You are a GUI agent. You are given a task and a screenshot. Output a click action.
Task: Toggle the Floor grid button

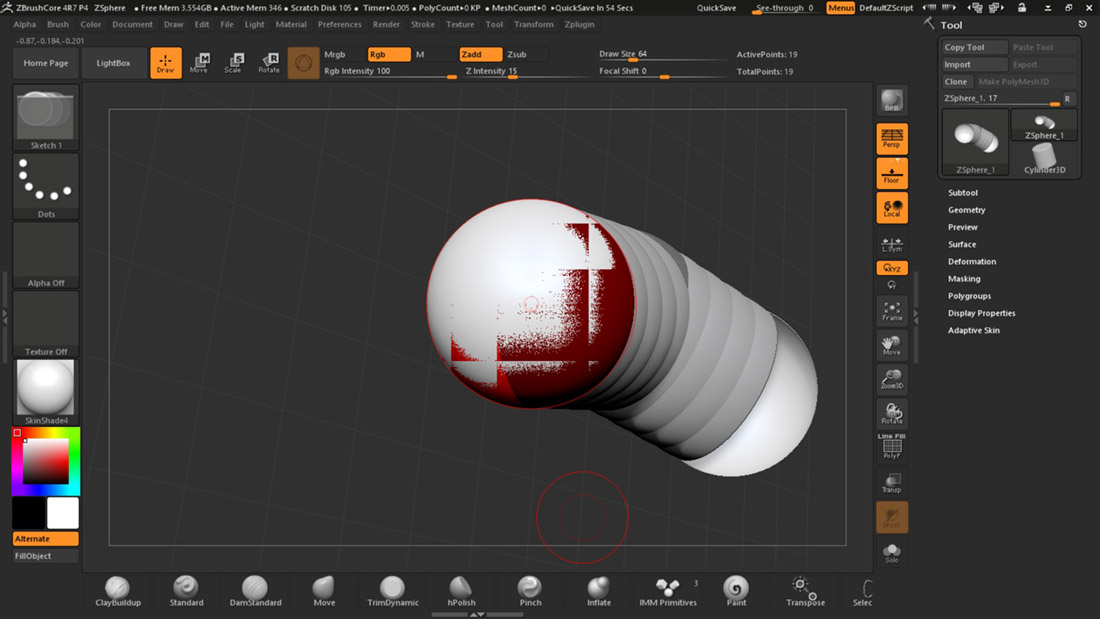pyautogui.click(x=891, y=174)
